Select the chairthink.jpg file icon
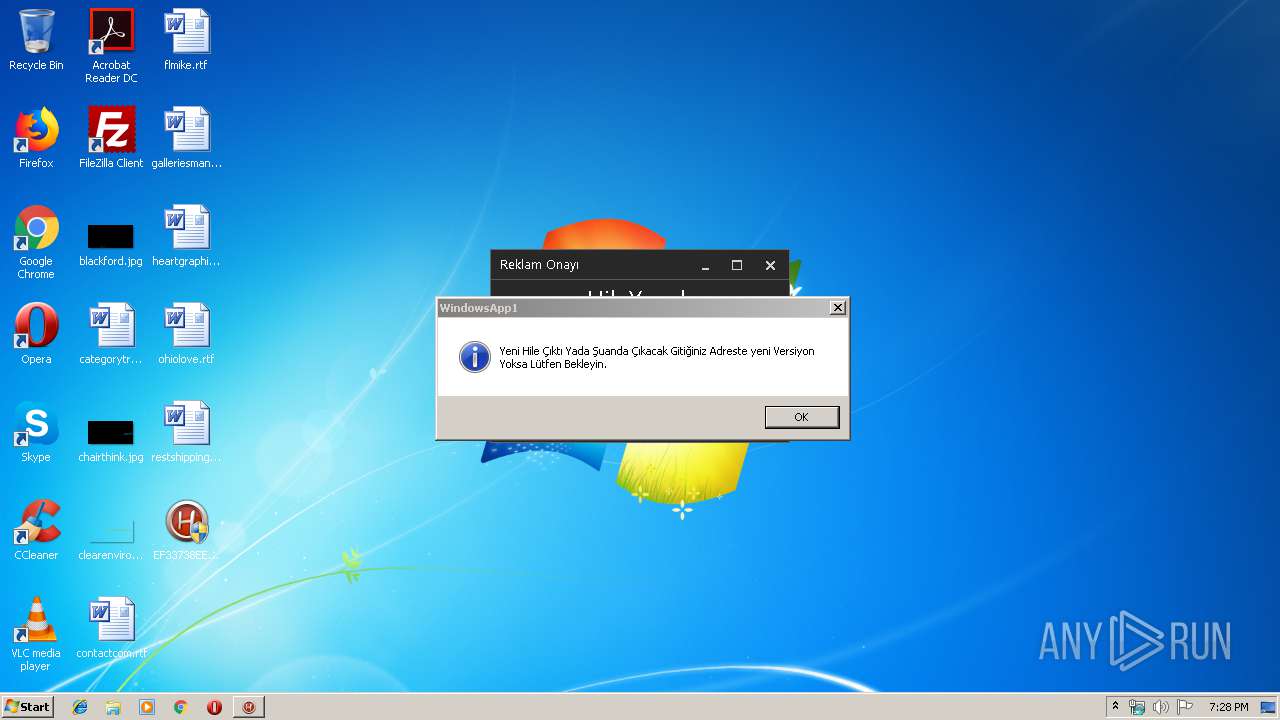The width and height of the screenshot is (1280, 720). coord(111,440)
